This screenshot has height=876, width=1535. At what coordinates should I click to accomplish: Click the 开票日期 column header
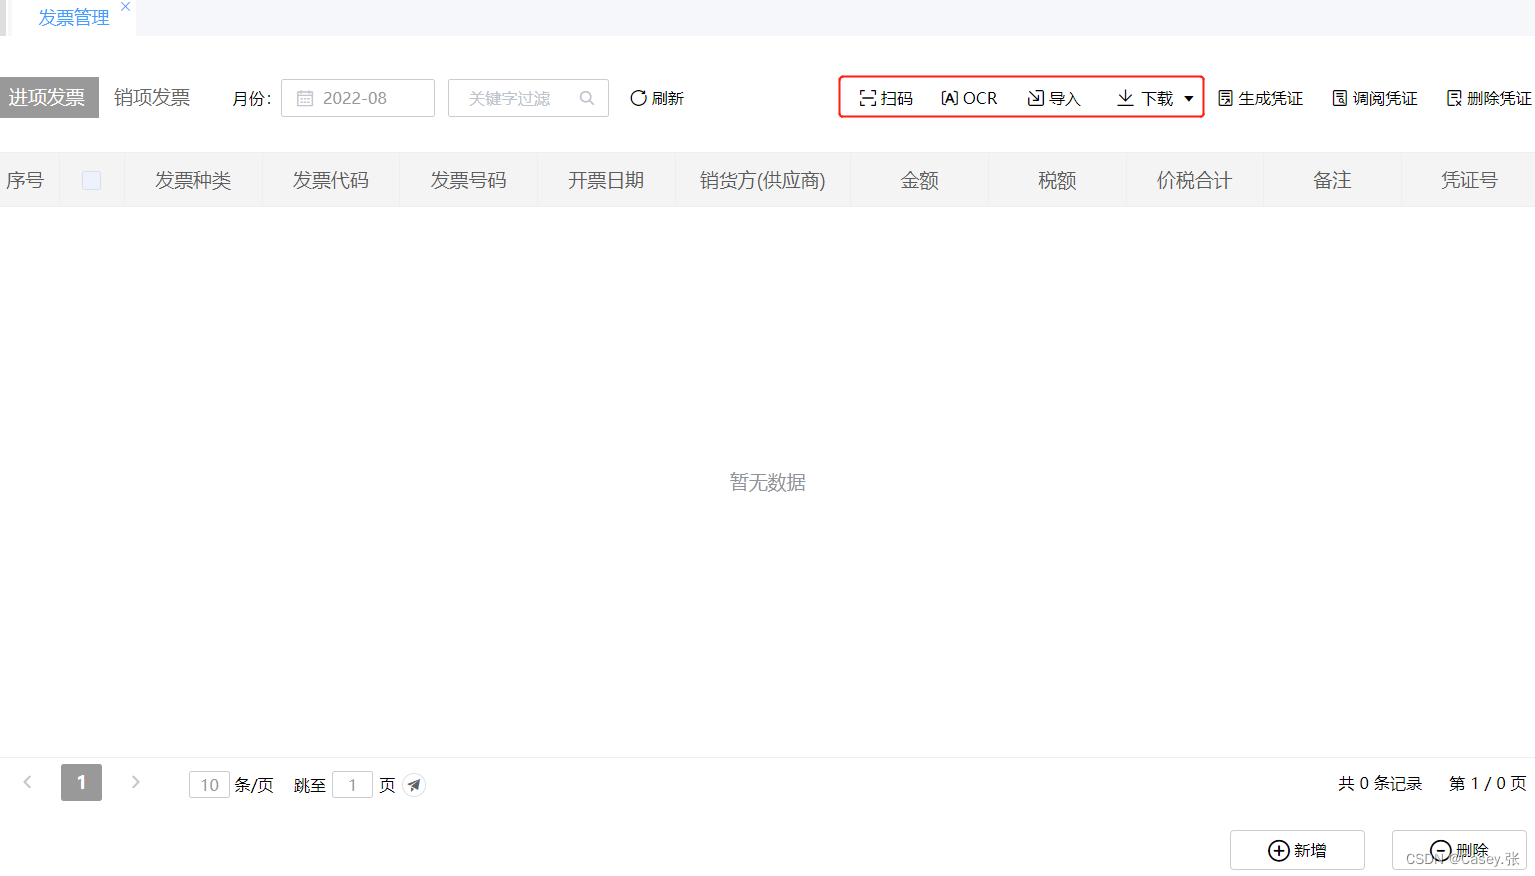tap(606, 180)
